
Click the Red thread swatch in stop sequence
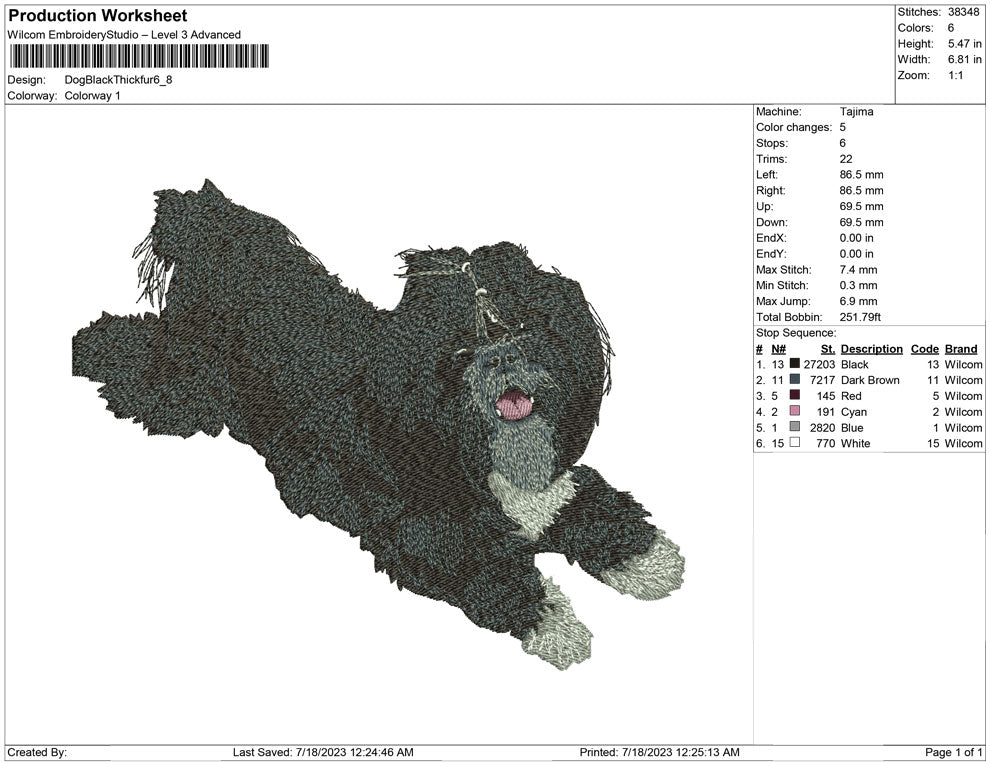793,396
